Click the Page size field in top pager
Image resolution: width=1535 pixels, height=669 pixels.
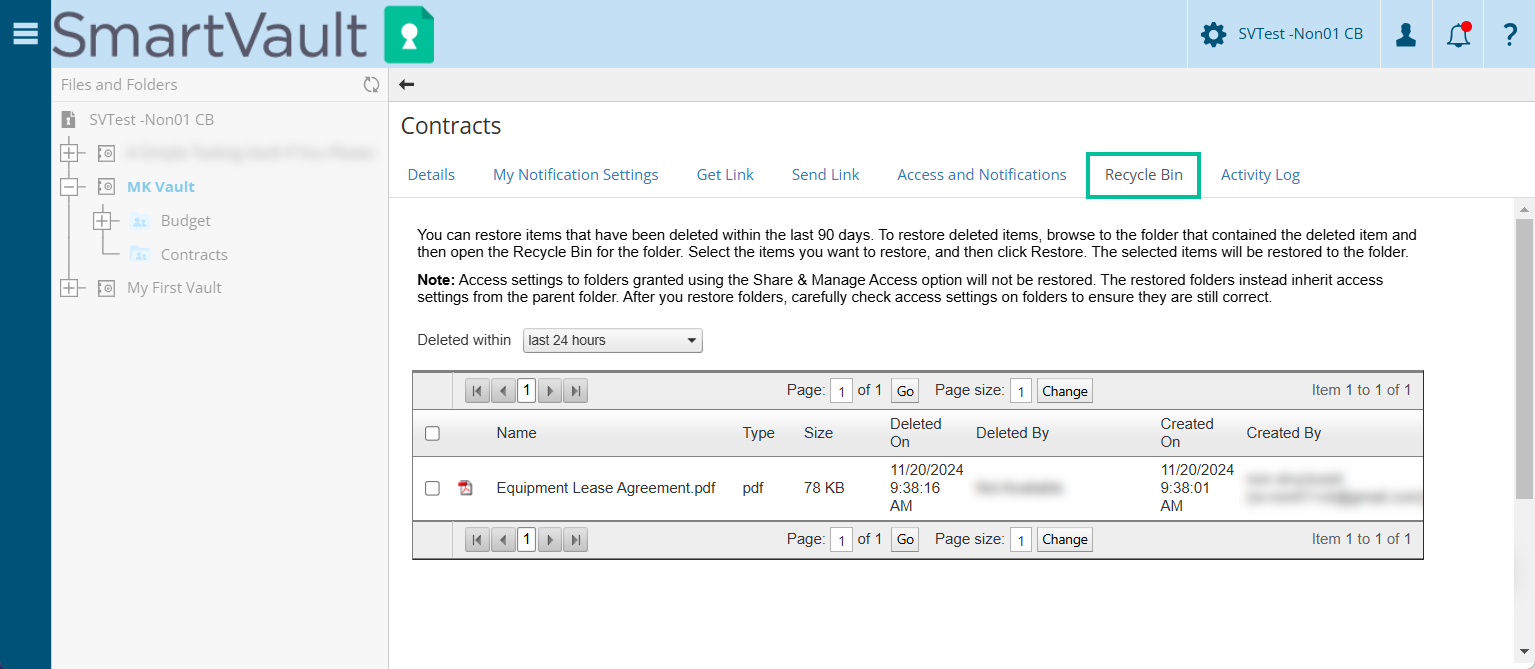click(1021, 391)
